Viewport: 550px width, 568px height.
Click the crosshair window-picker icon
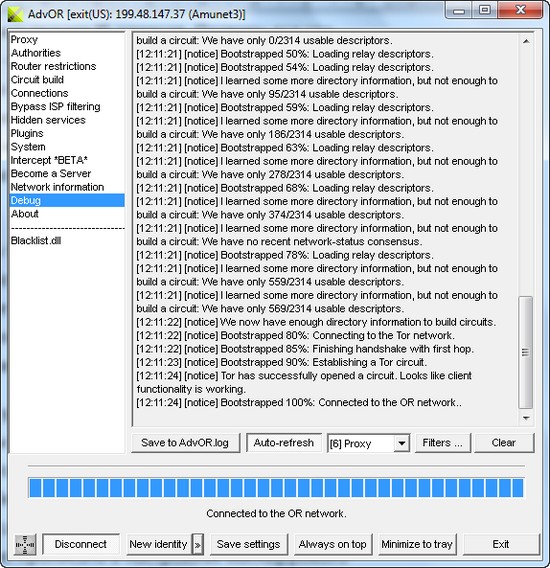point(25,544)
